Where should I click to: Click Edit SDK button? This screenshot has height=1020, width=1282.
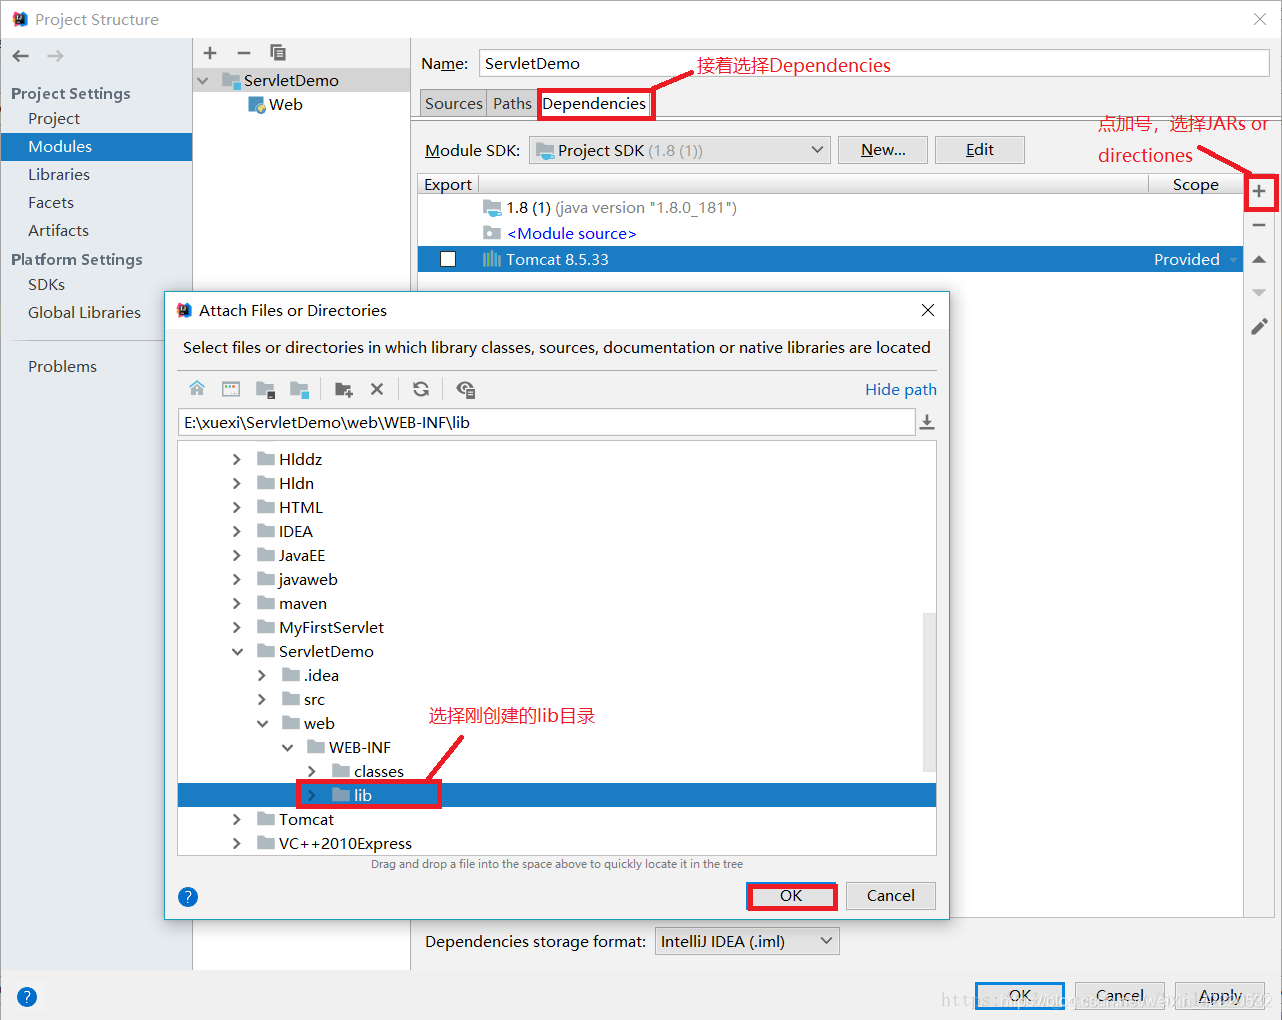click(x=979, y=150)
